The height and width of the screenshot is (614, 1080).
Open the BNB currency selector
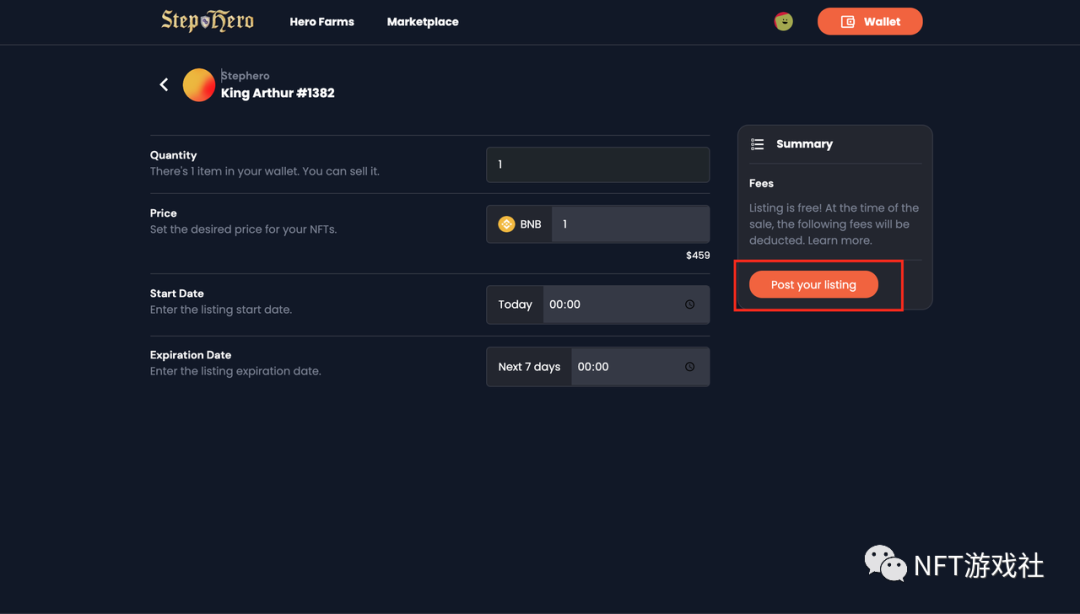519,224
